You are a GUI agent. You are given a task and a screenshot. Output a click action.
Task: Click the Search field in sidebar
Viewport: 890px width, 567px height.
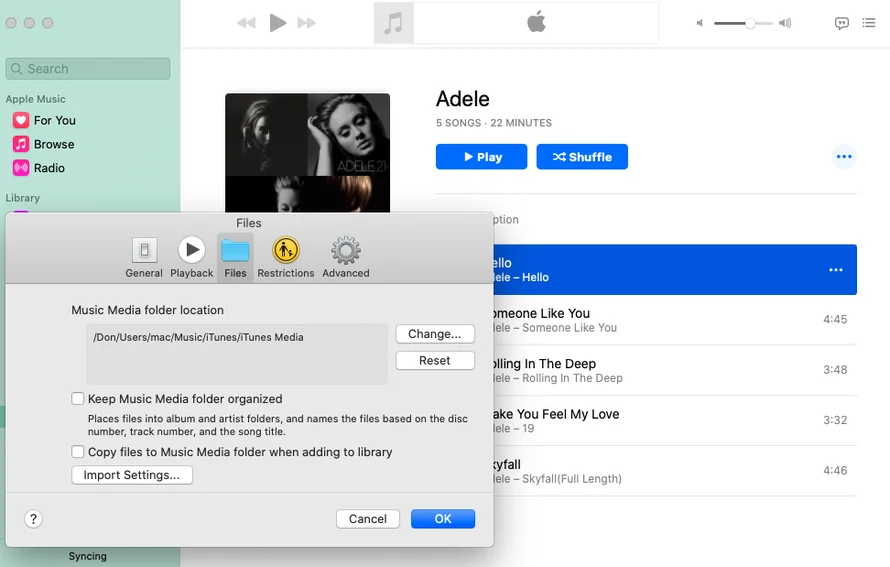88,69
